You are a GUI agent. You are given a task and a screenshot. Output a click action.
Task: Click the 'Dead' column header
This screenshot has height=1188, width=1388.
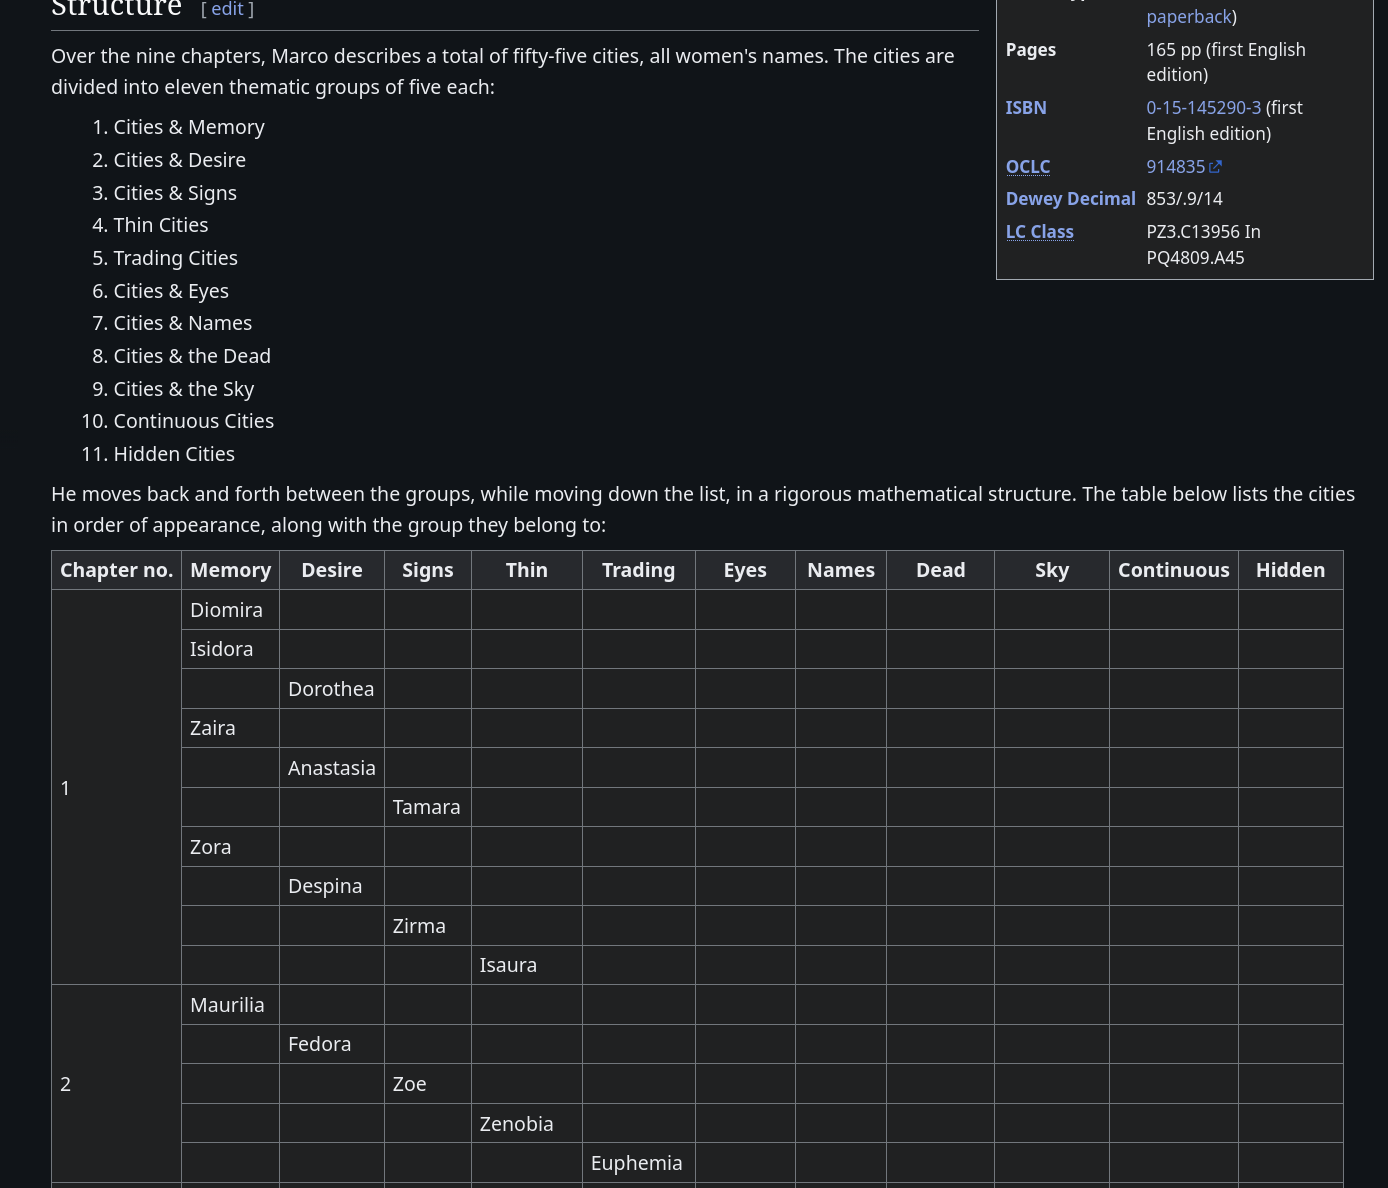941,570
